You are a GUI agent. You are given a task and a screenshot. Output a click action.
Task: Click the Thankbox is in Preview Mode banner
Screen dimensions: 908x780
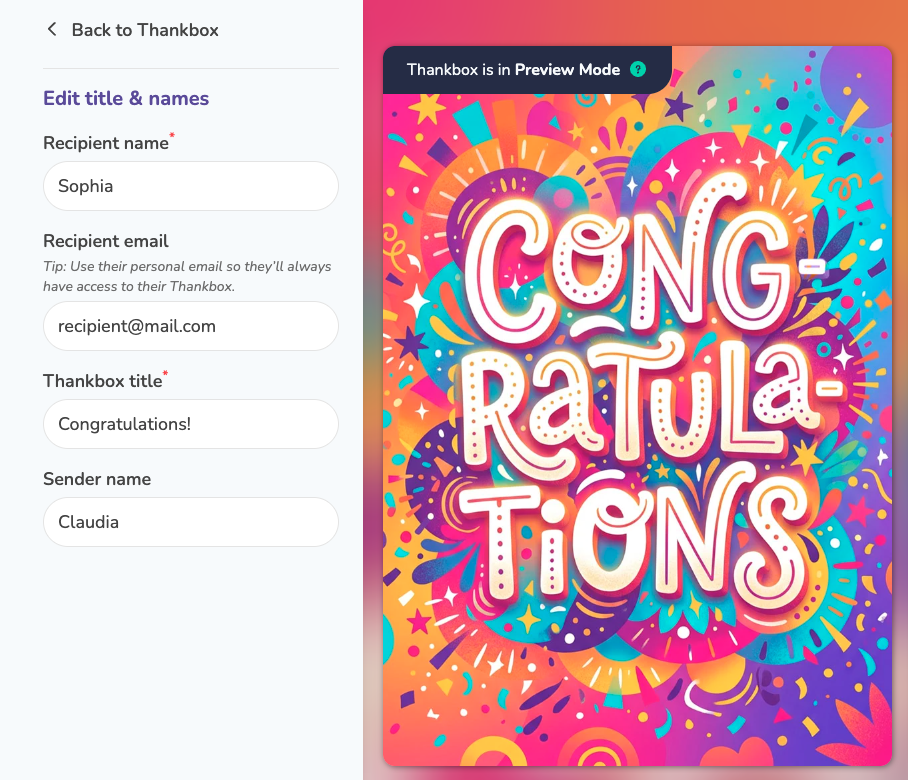tap(527, 69)
